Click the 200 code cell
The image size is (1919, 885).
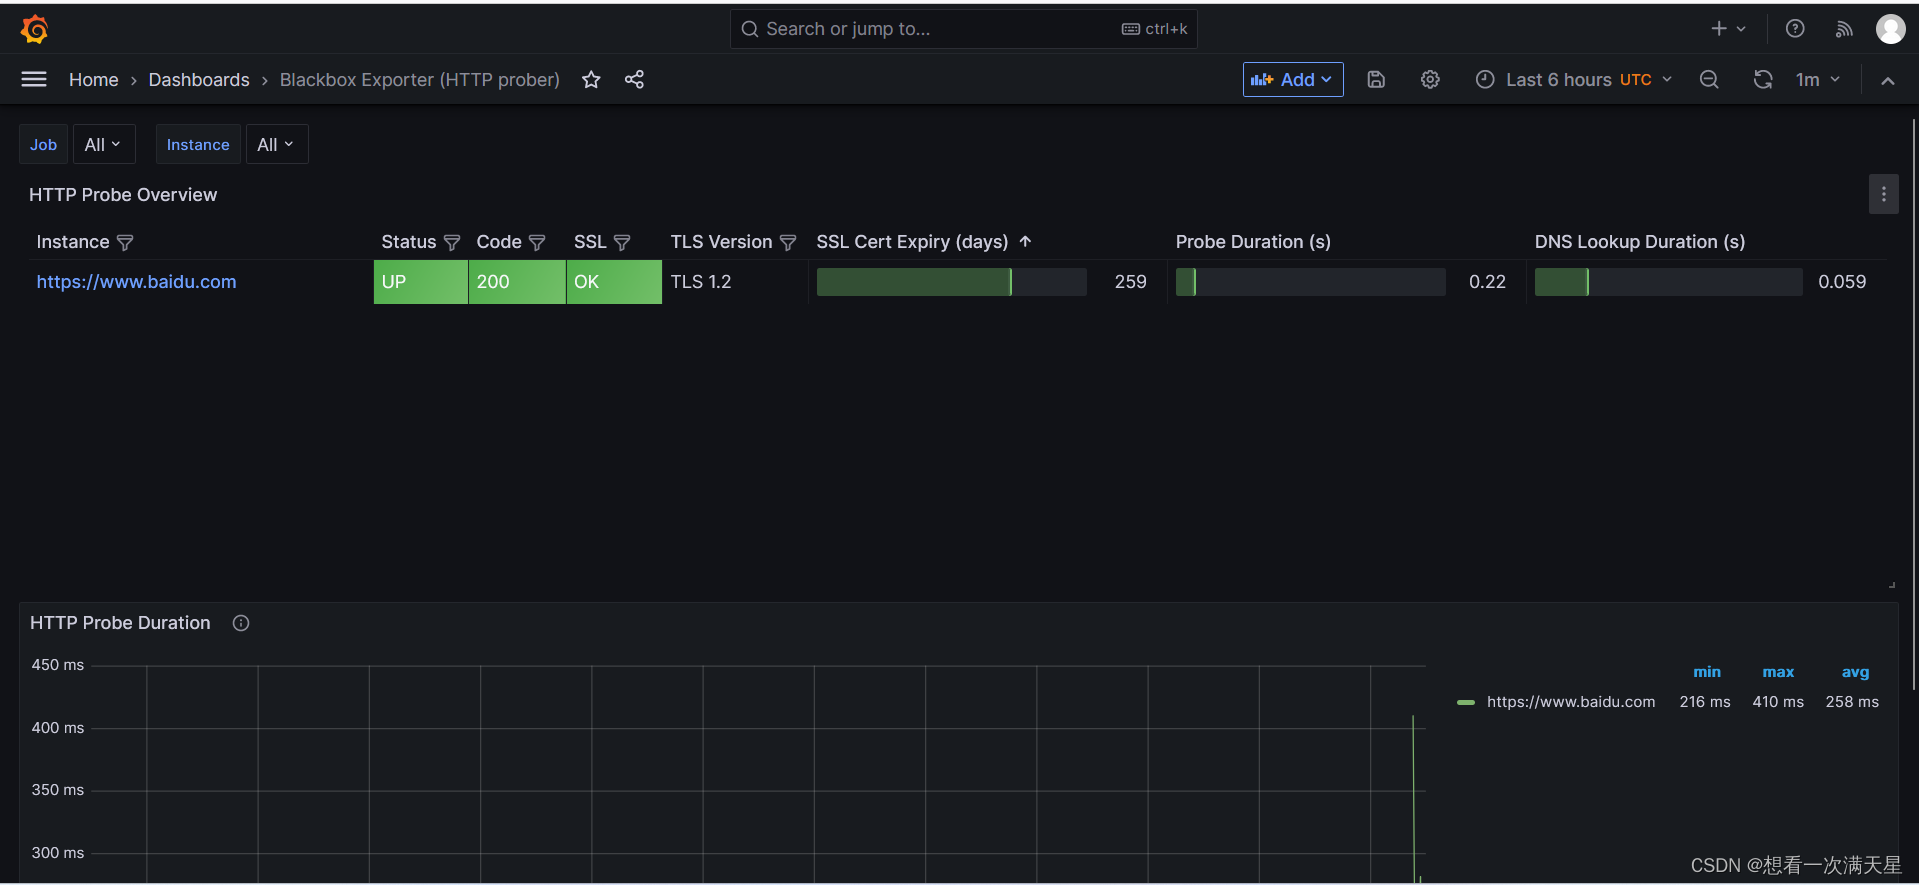[517, 282]
